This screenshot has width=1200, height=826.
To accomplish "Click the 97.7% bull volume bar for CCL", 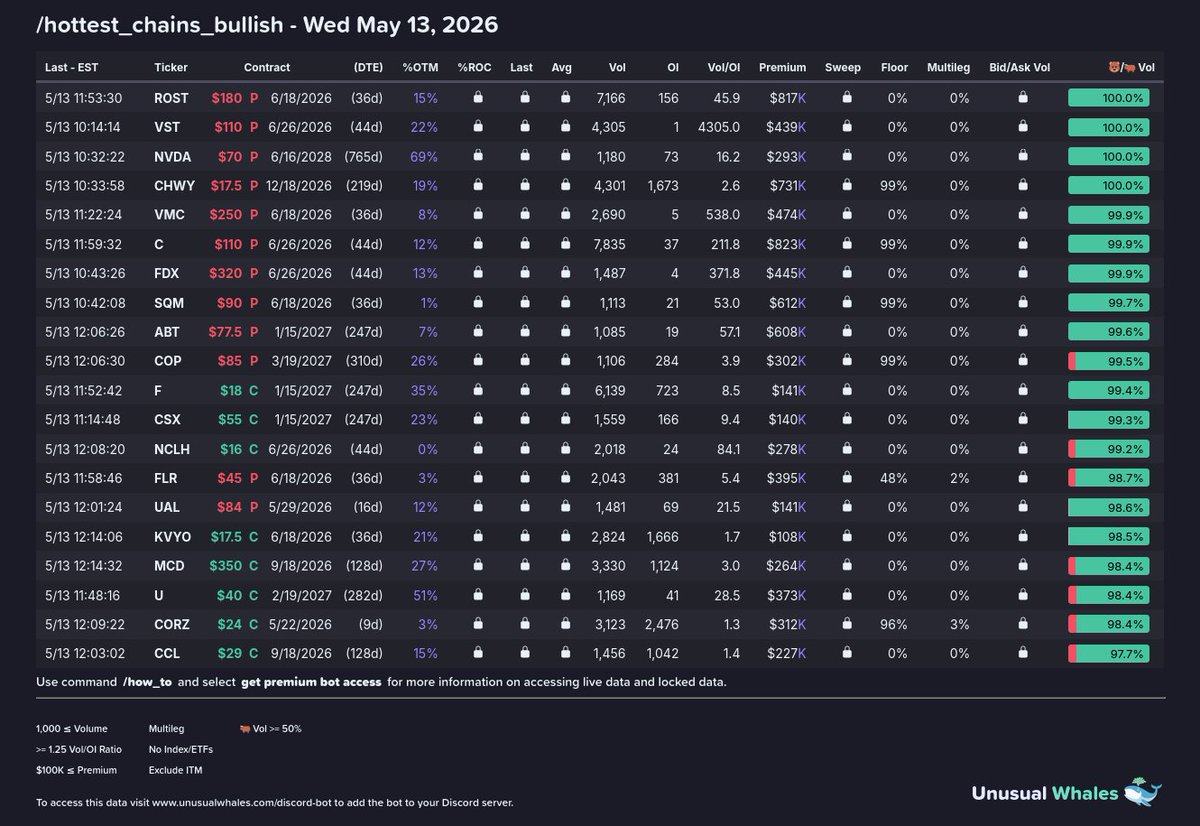I will tap(1108, 653).
